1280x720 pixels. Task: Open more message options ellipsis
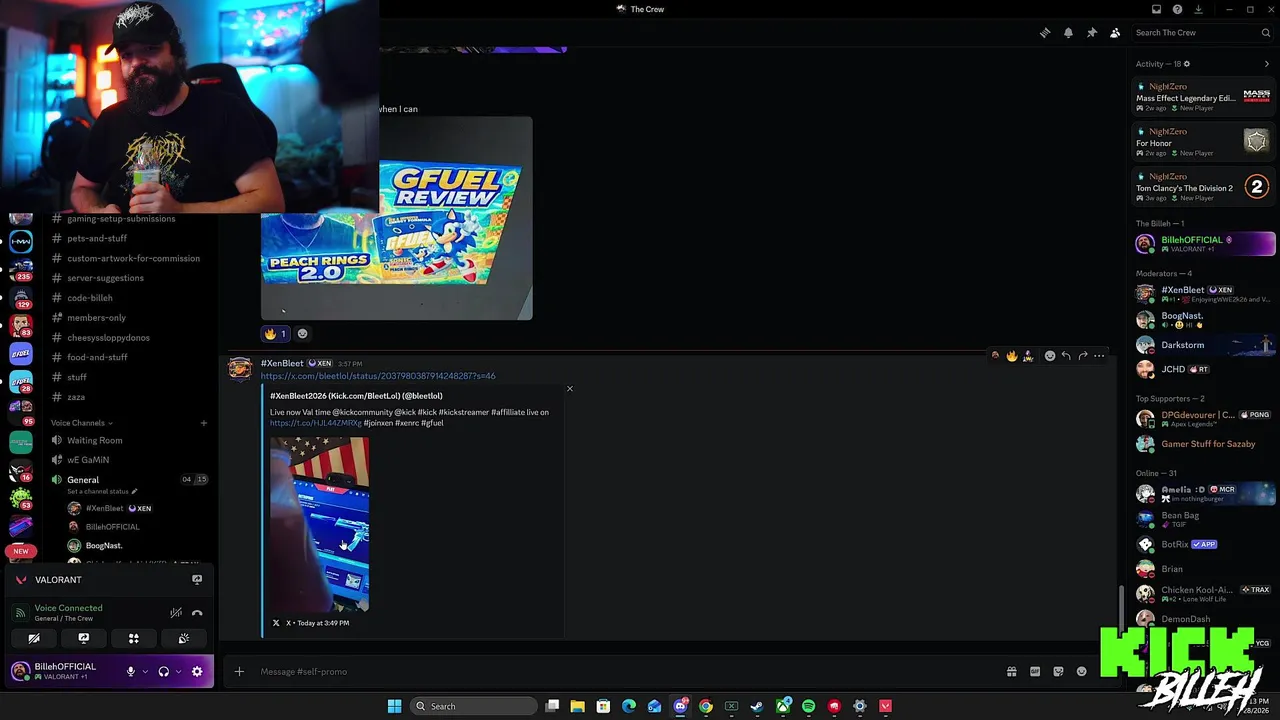coord(1099,356)
